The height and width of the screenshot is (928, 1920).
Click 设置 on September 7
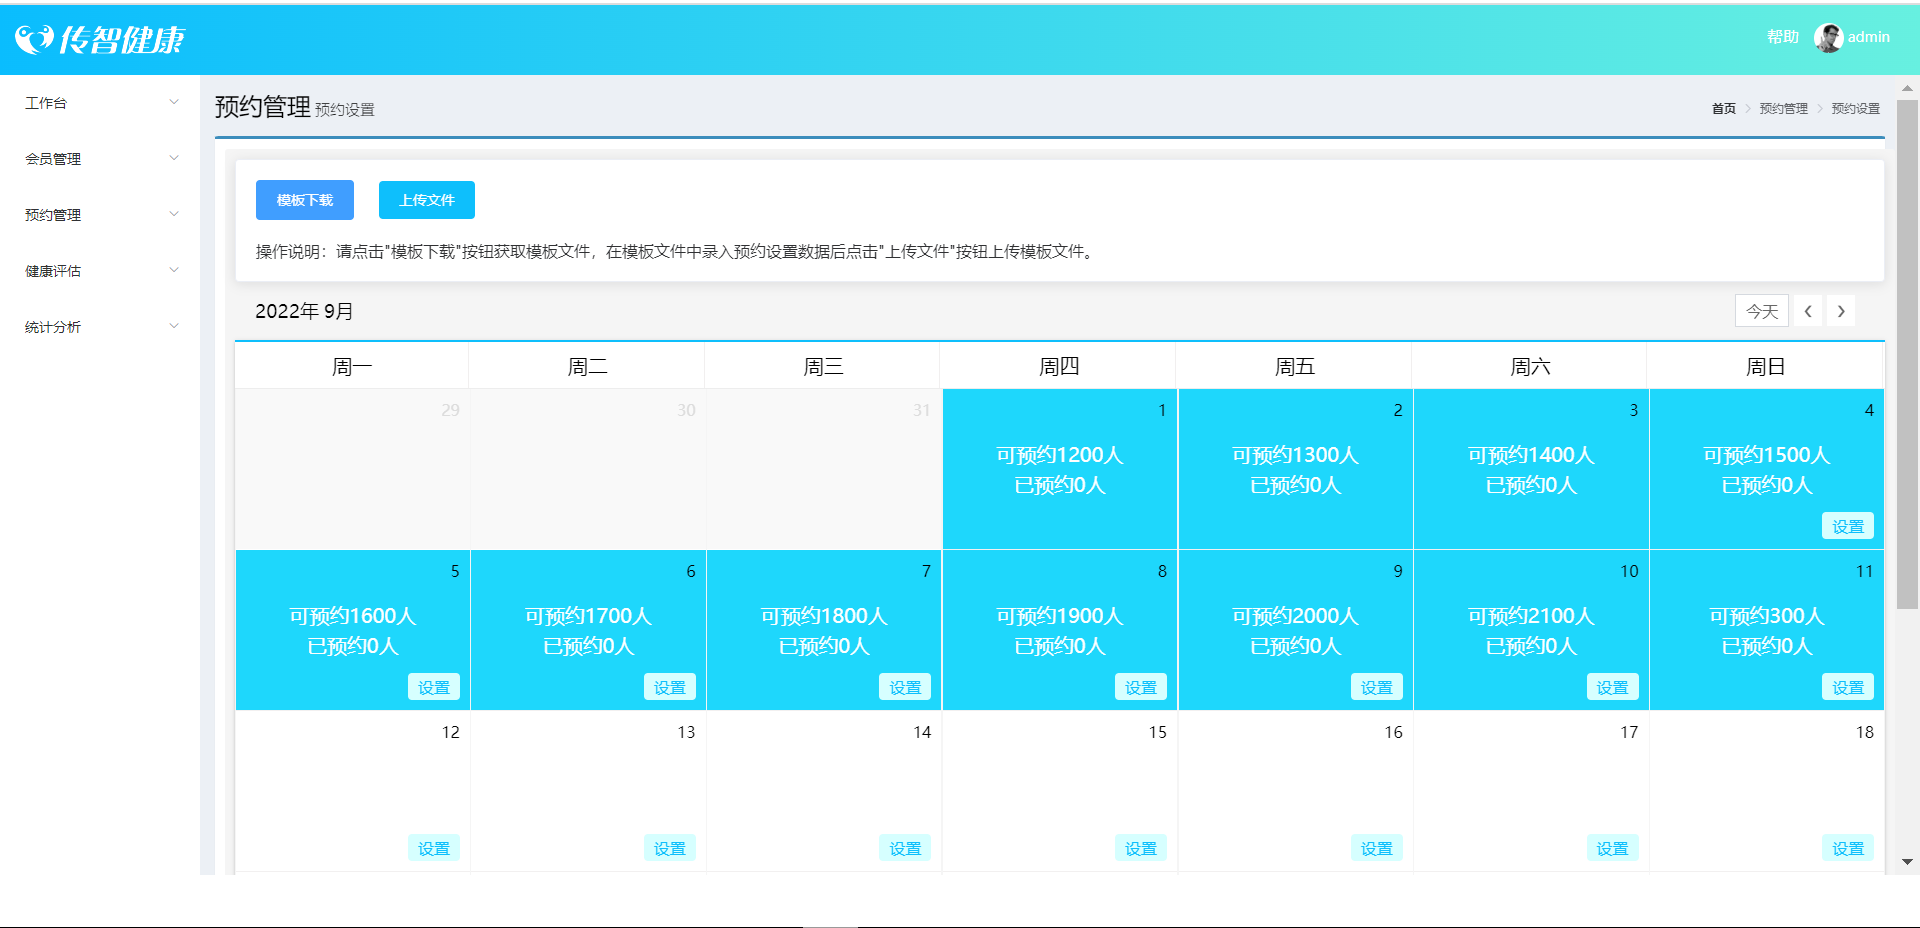pyautogui.click(x=906, y=687)
